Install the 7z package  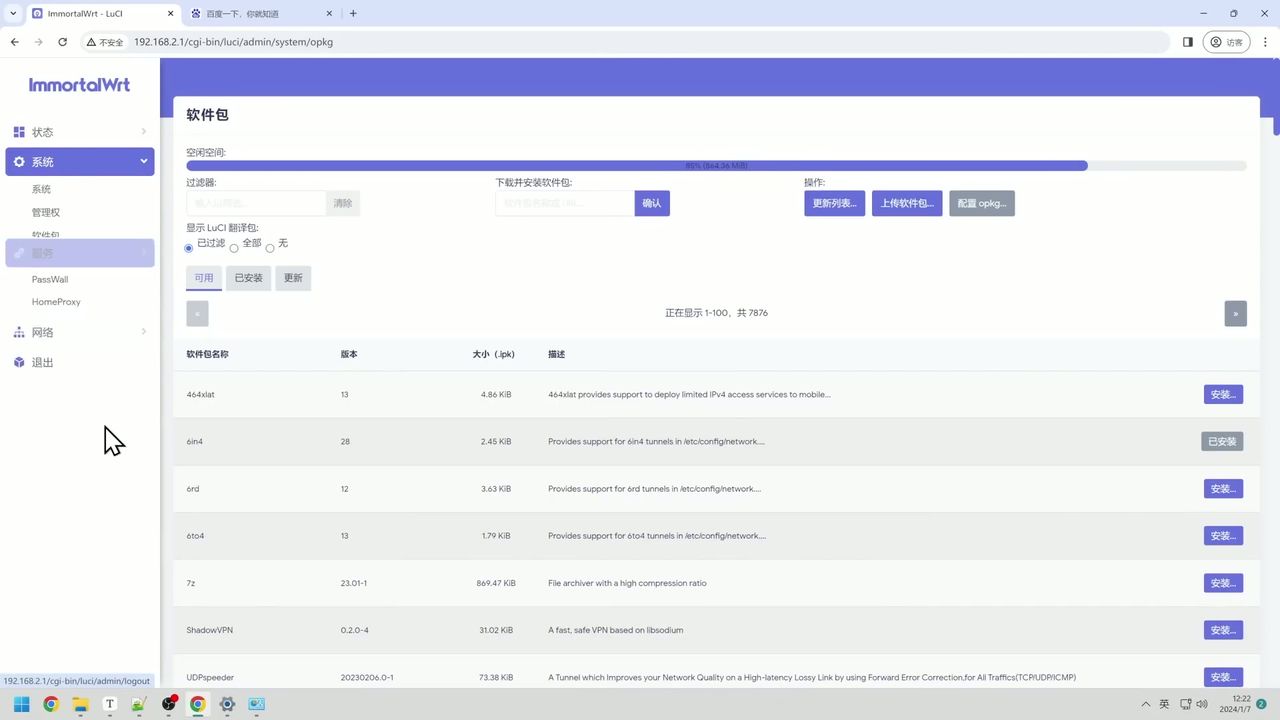pos(1222,583)
